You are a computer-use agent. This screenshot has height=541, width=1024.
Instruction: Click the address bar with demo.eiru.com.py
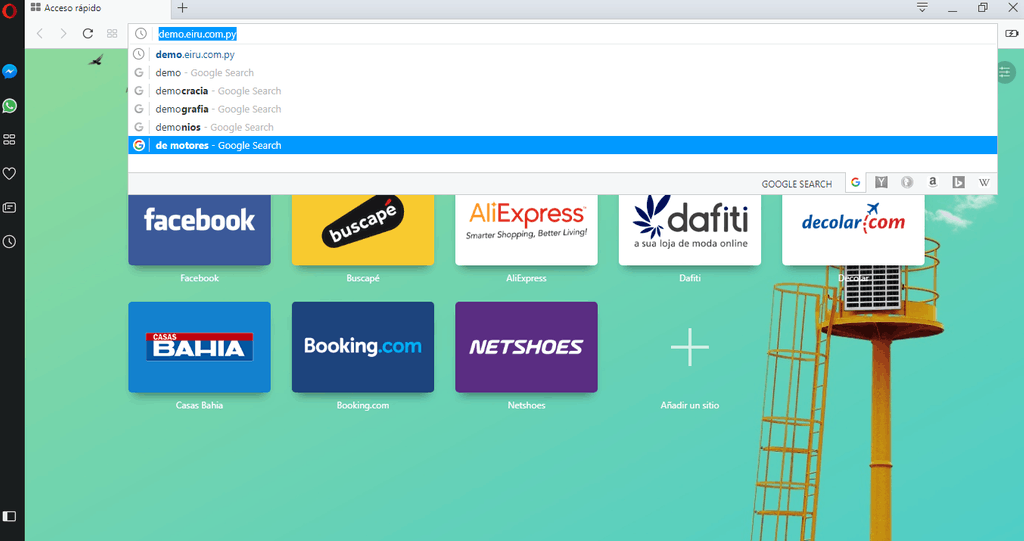[562, 33]
